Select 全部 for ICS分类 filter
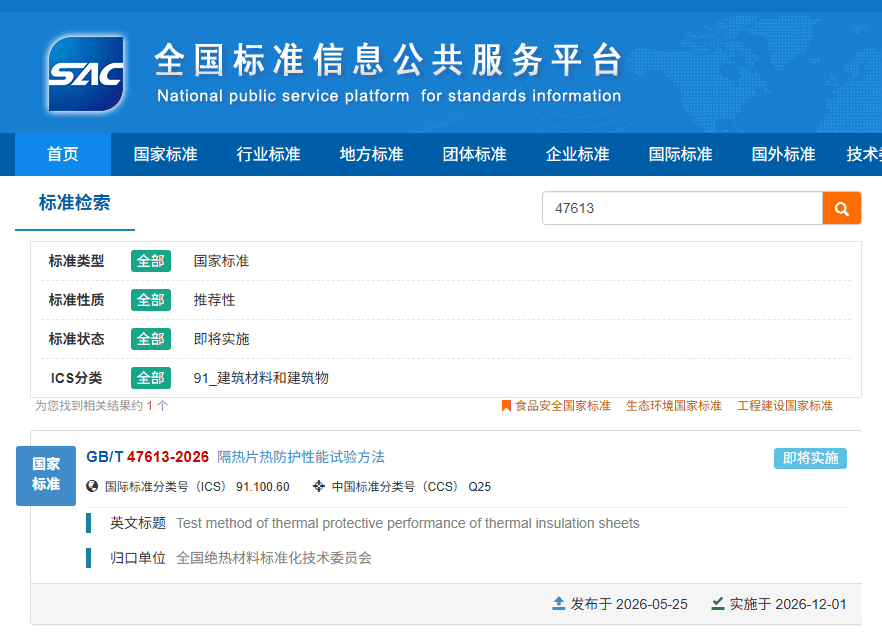 pyautogui.click(x=151, y=378)
